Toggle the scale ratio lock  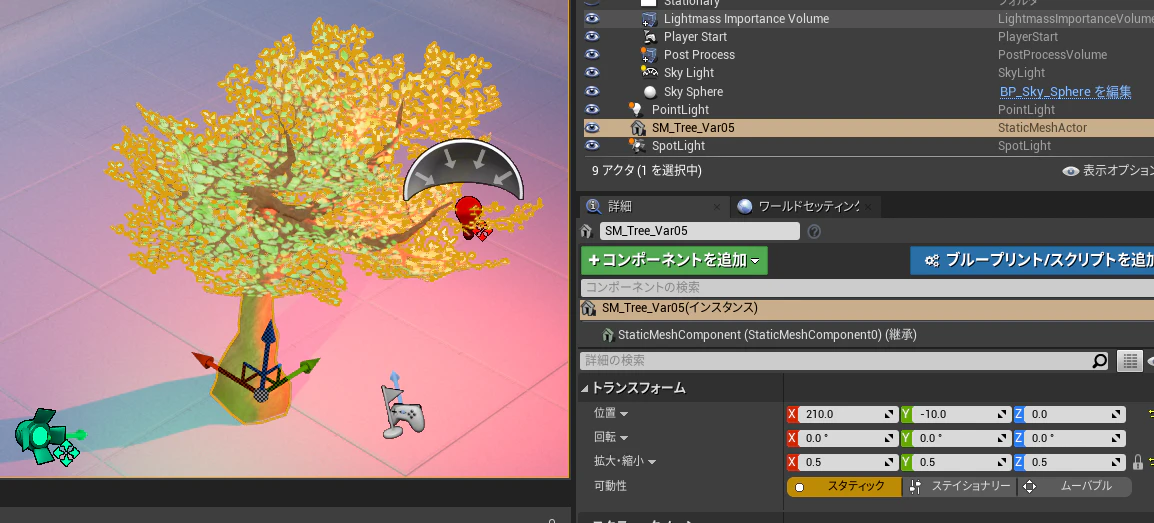pos(1138,463)
